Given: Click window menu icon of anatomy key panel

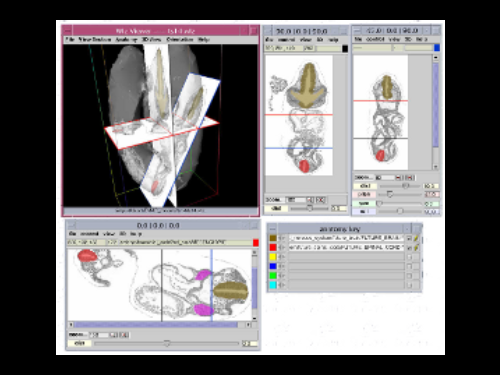Looking at the screenshot, I should click(x=272, y=229).
